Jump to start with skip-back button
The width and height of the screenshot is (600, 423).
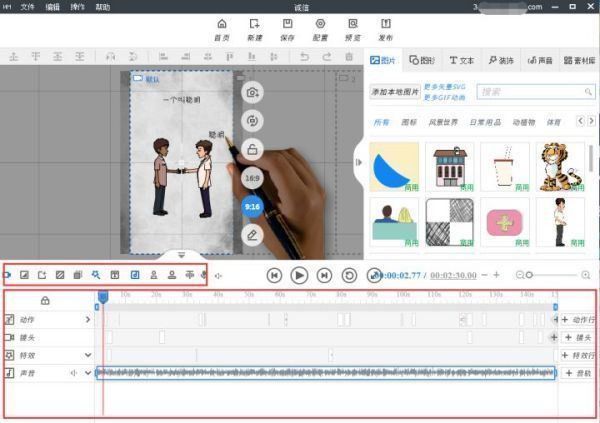[x=274, y=275]
